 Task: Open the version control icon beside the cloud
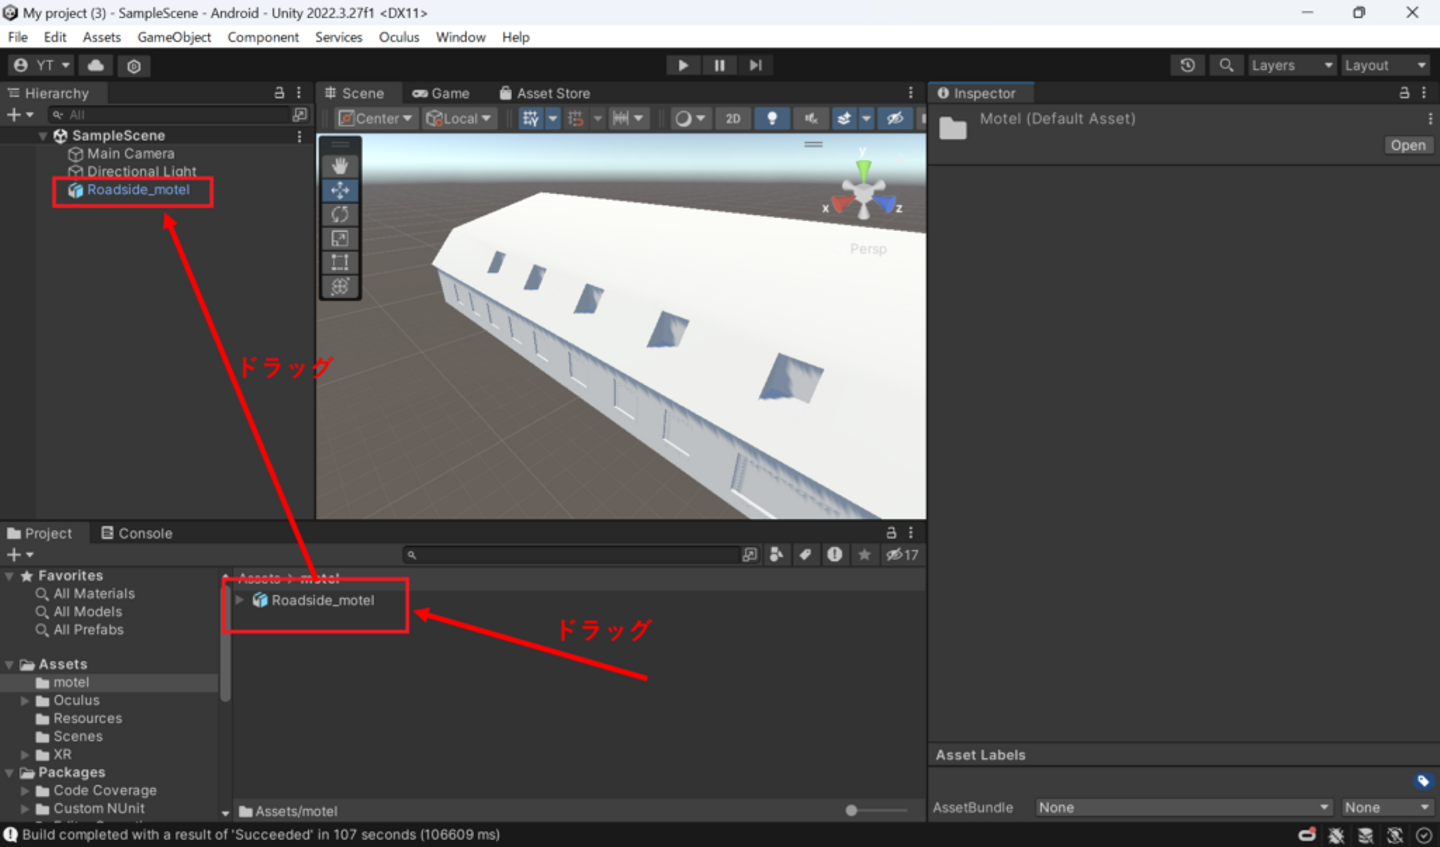(x=134, y=66)
